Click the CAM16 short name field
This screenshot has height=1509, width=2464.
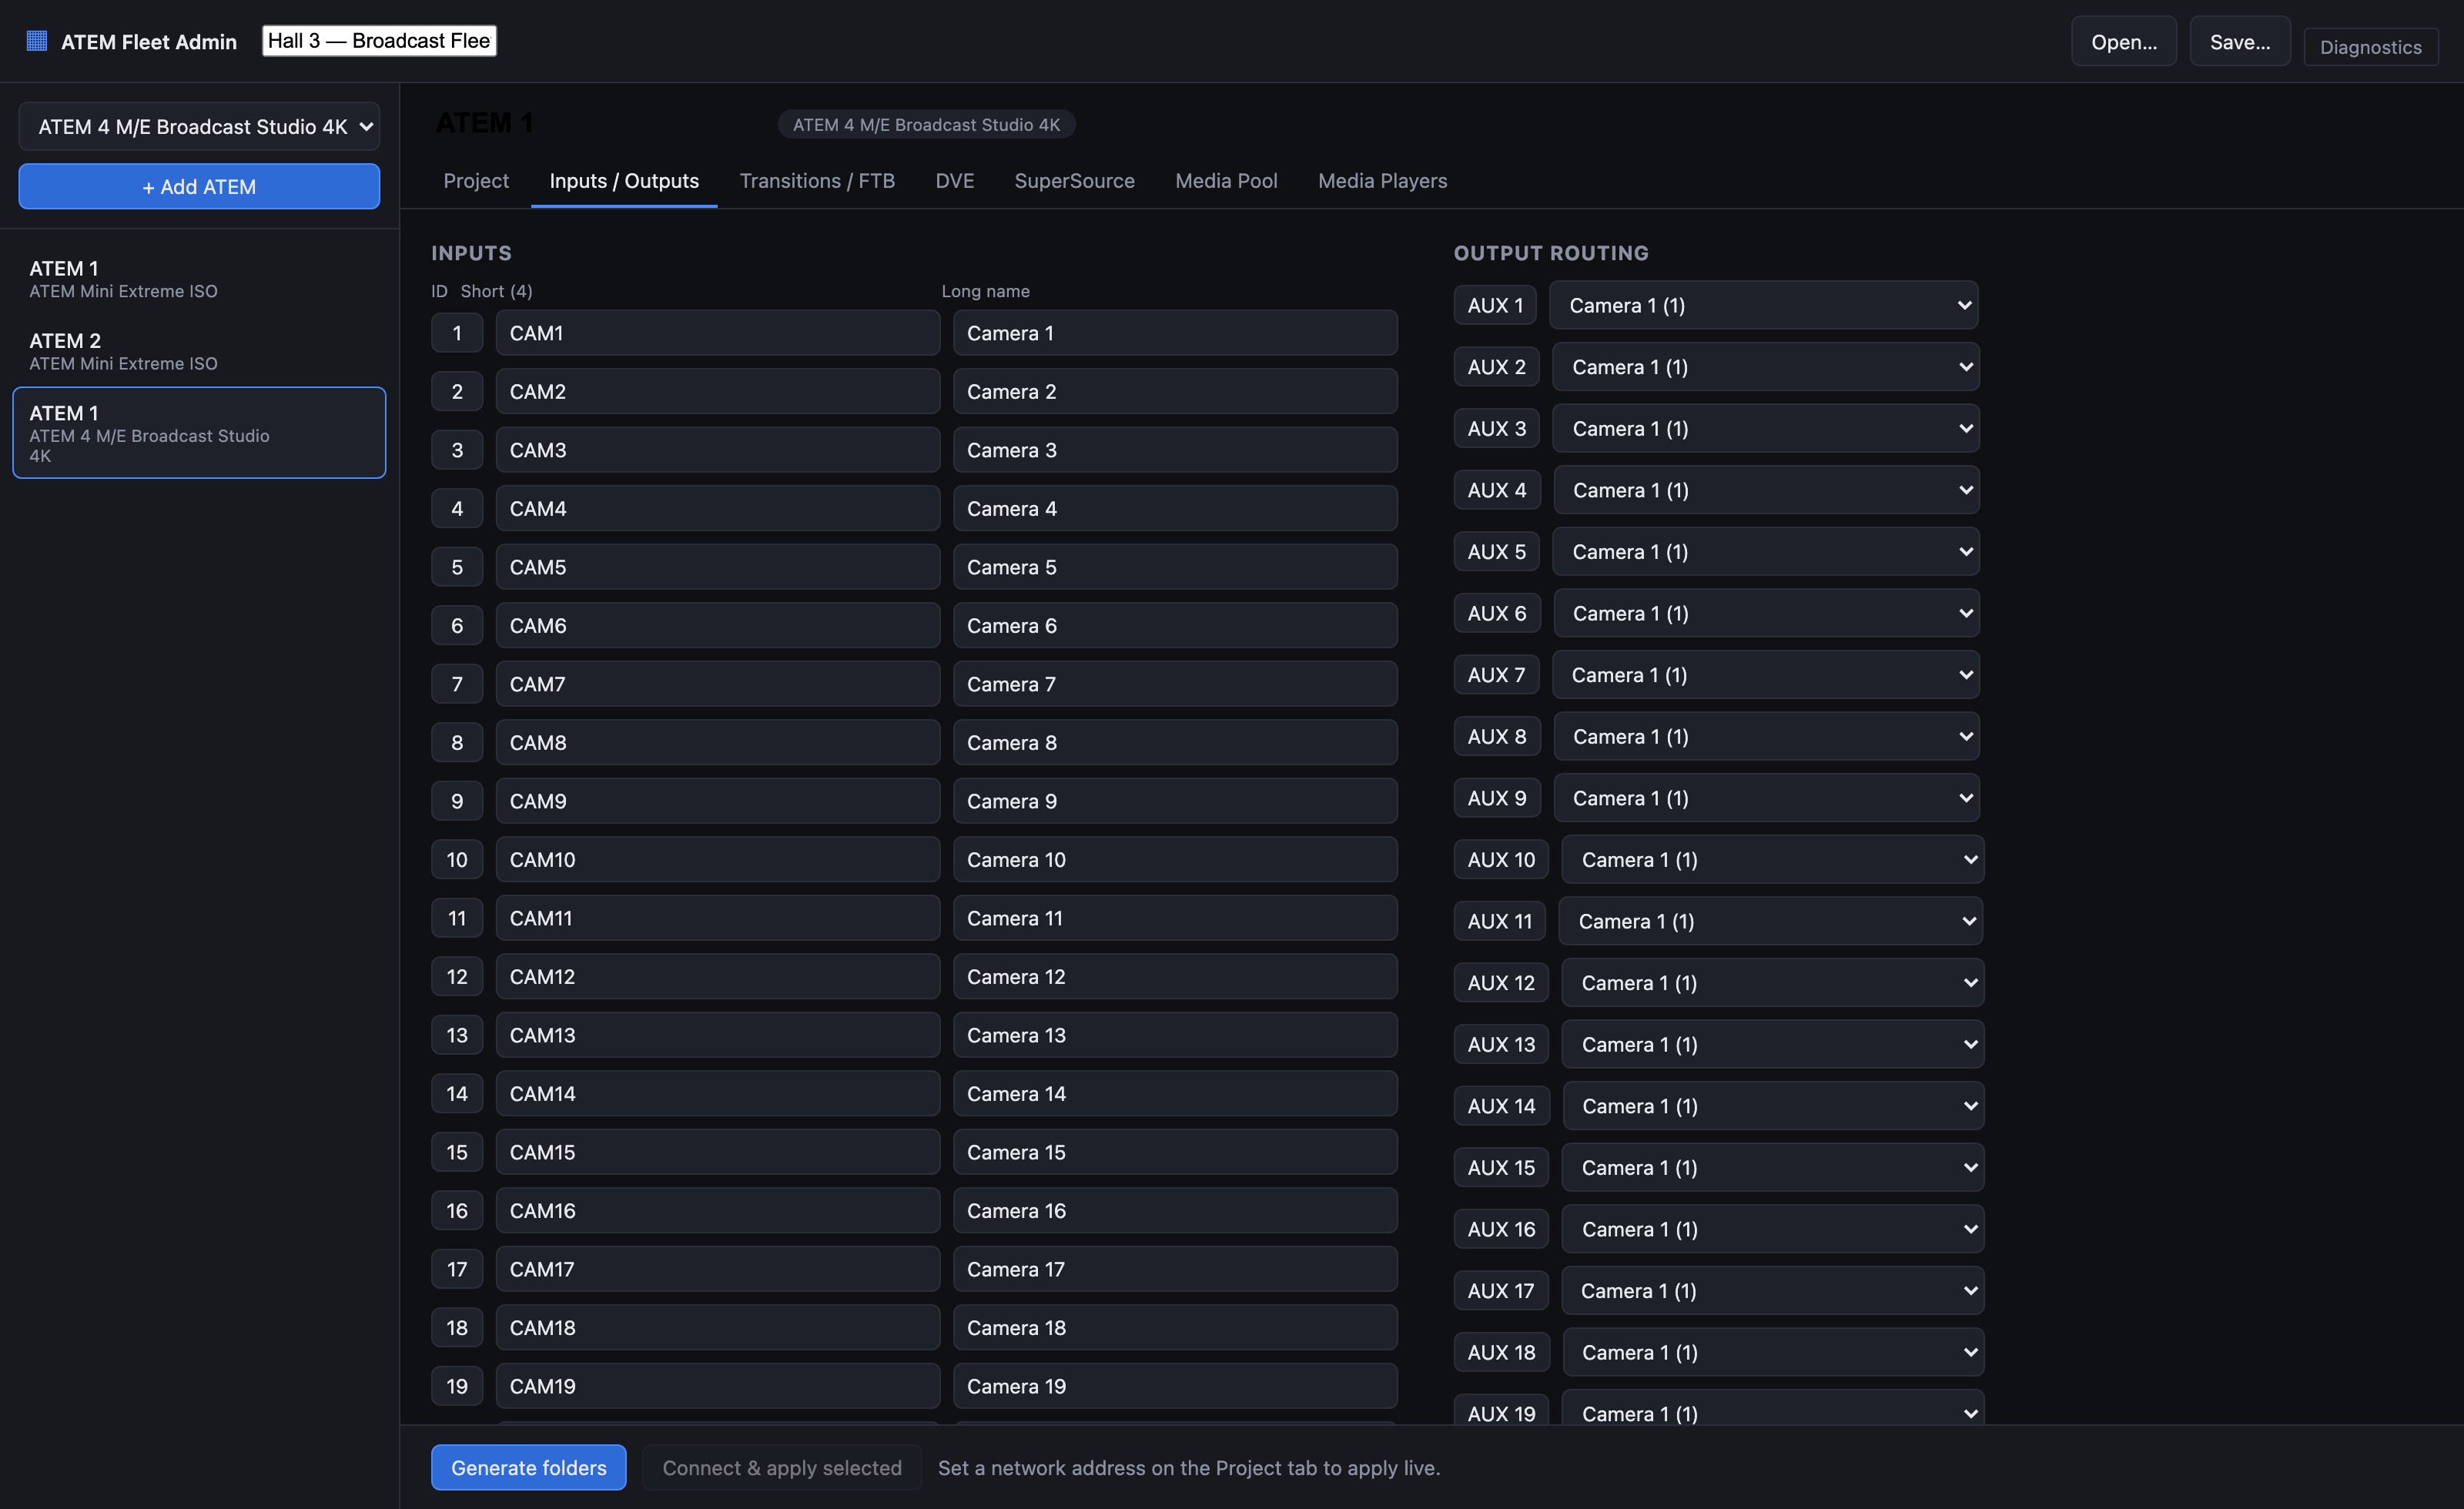click(717, 1211)
